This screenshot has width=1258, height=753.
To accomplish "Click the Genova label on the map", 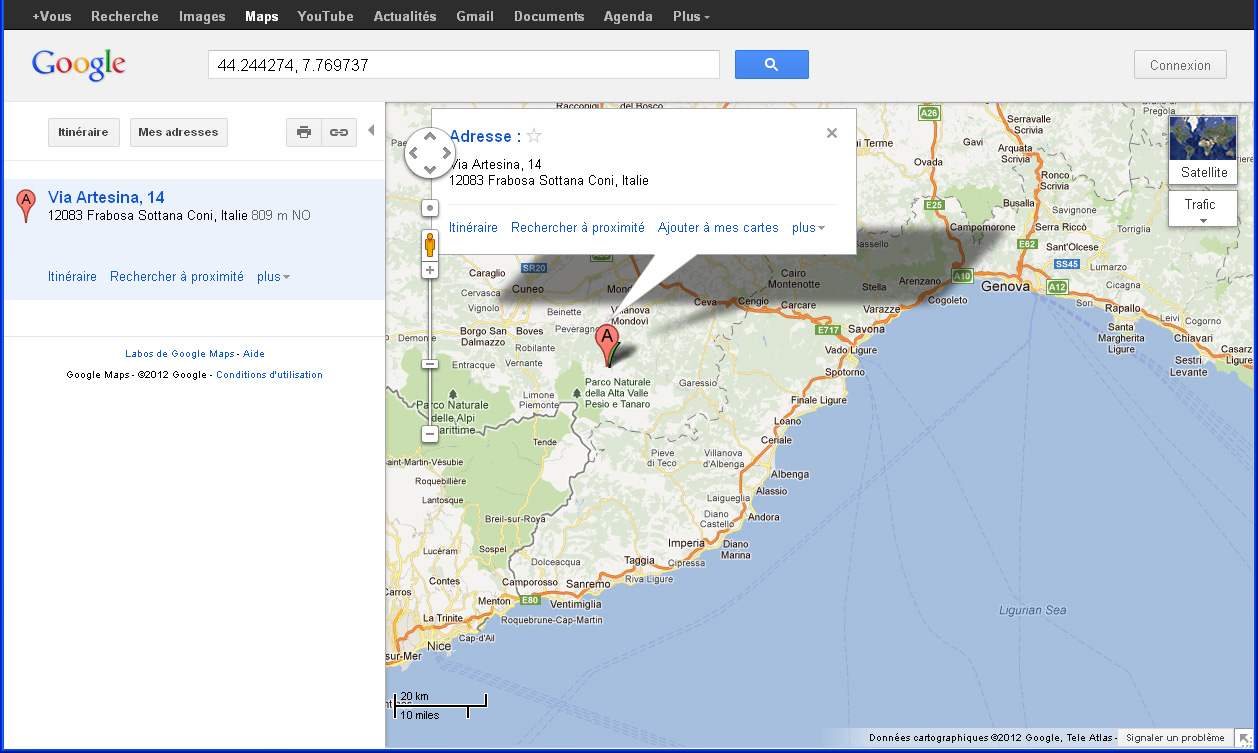I will click(1005, 286).
